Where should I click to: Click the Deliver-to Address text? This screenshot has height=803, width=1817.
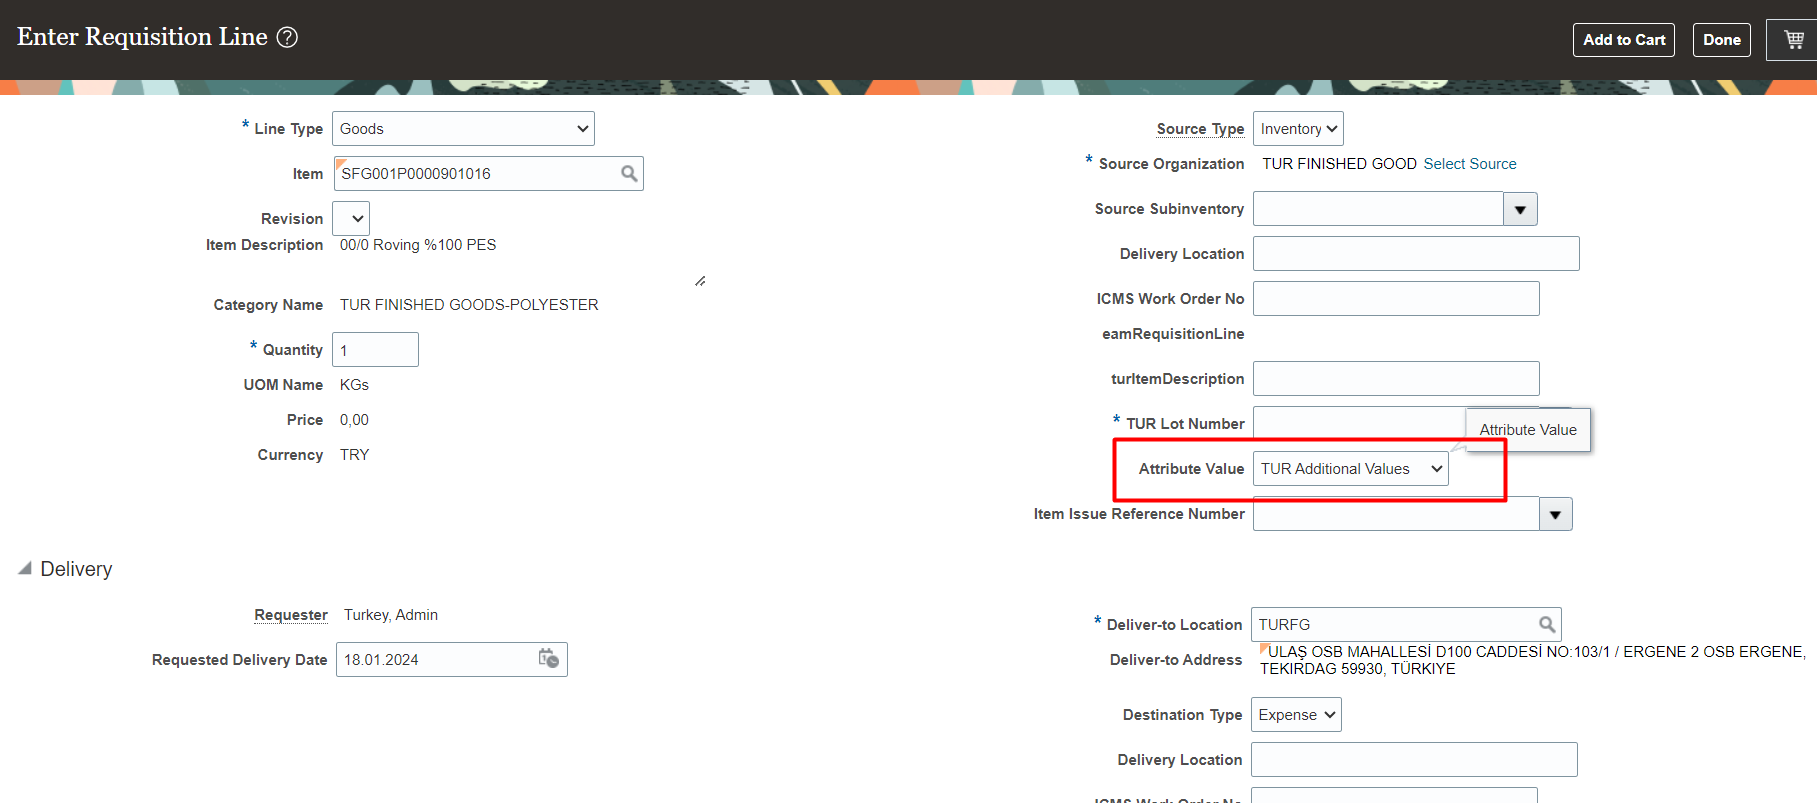click(x=1533, y=660)
